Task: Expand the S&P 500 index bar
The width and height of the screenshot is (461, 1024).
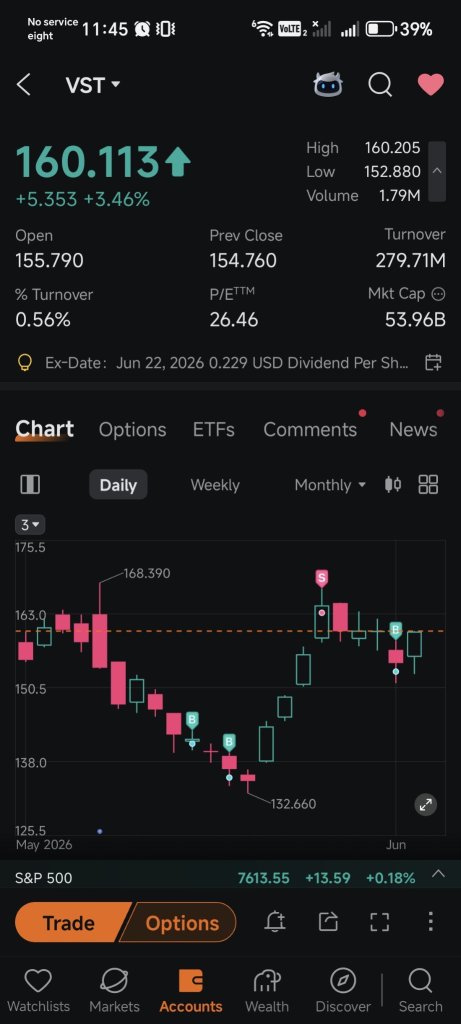Action: pos(438,874)
